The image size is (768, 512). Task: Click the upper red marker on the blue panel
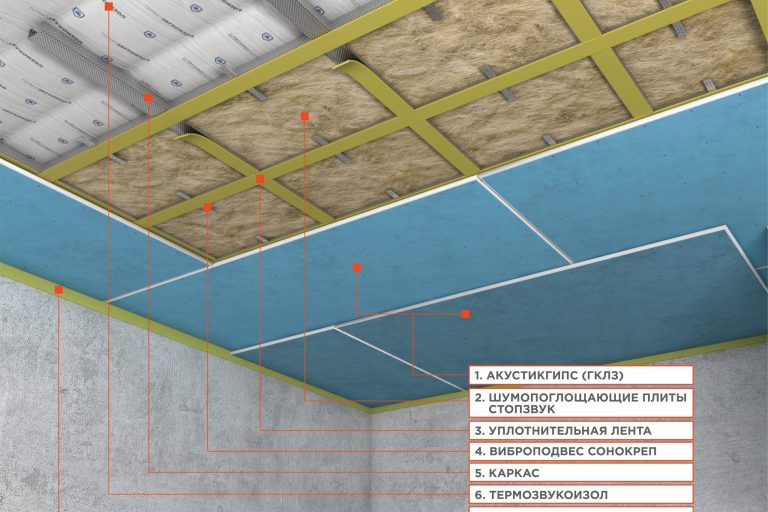357,267
